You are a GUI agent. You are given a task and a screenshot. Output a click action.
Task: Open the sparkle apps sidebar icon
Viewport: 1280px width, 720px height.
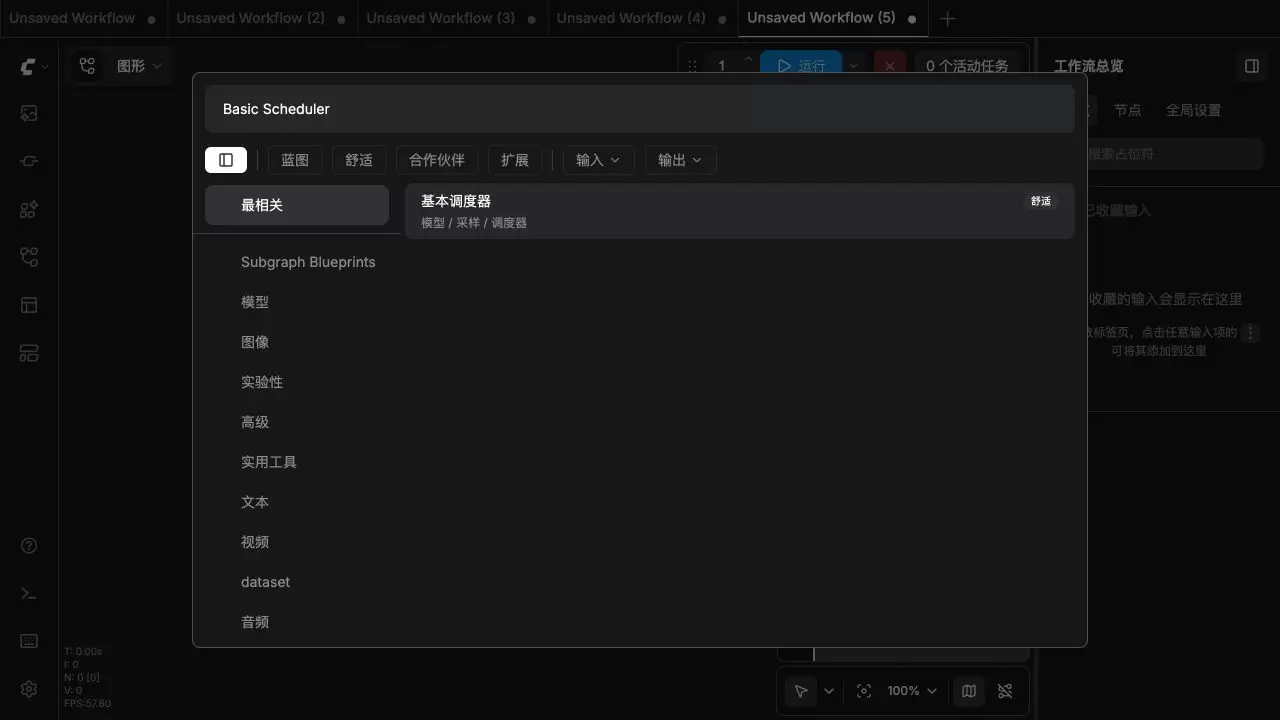(29, 210)
